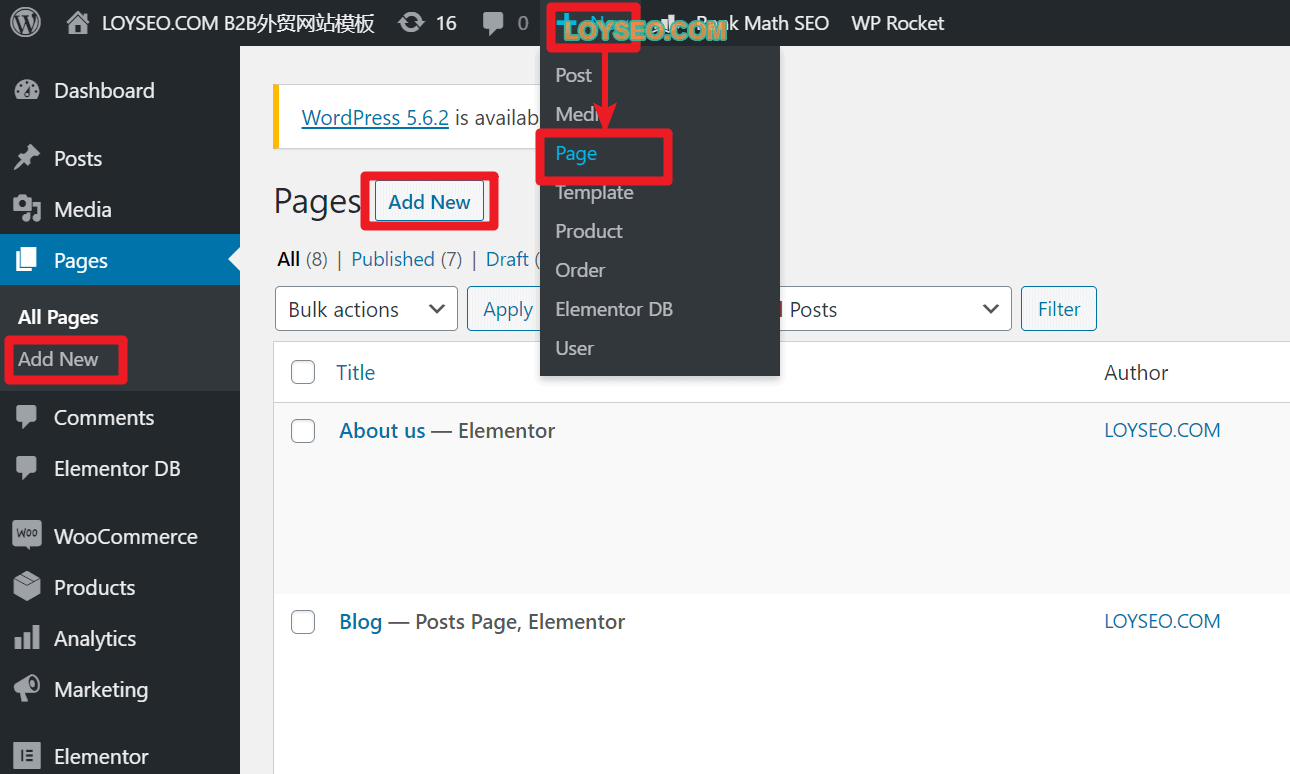The height and width of the screenshot is (774, 1290).
Task: Click LOYSEO.COM author link in About us row
Action: tap(1162, 430)
